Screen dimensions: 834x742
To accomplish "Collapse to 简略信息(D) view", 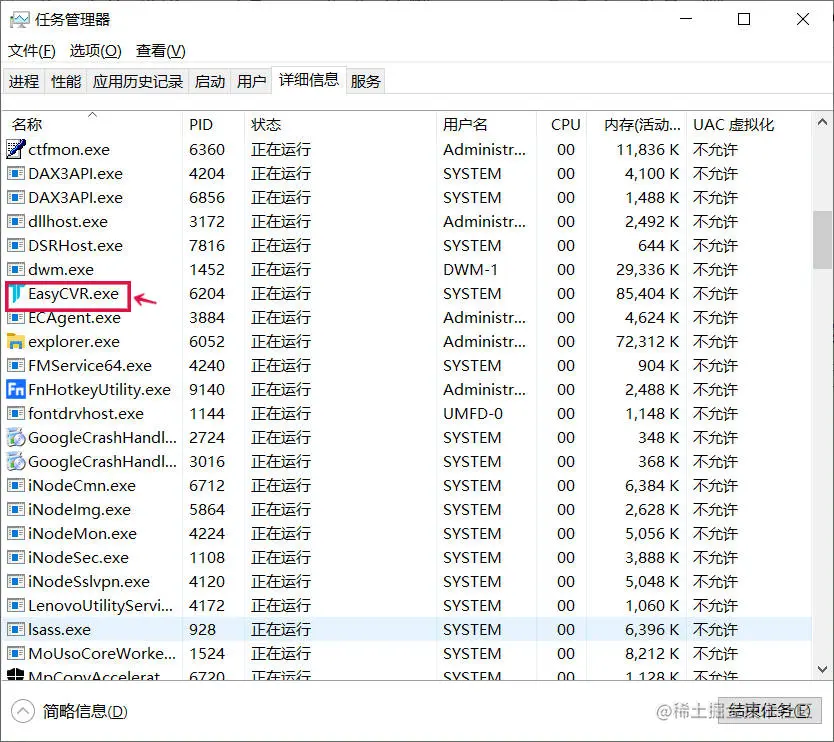I will click(x=70, y=712).
